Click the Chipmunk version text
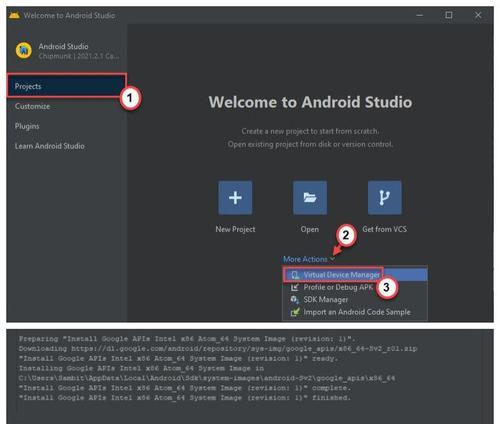This screenshot has height=424, width=500. (x=79, y=56)
